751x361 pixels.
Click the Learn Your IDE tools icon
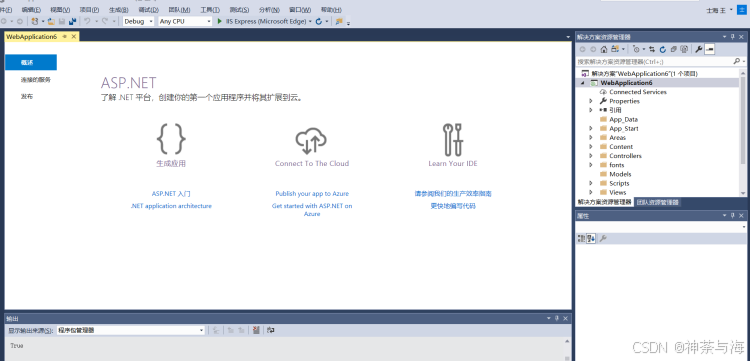pos(453,139)
